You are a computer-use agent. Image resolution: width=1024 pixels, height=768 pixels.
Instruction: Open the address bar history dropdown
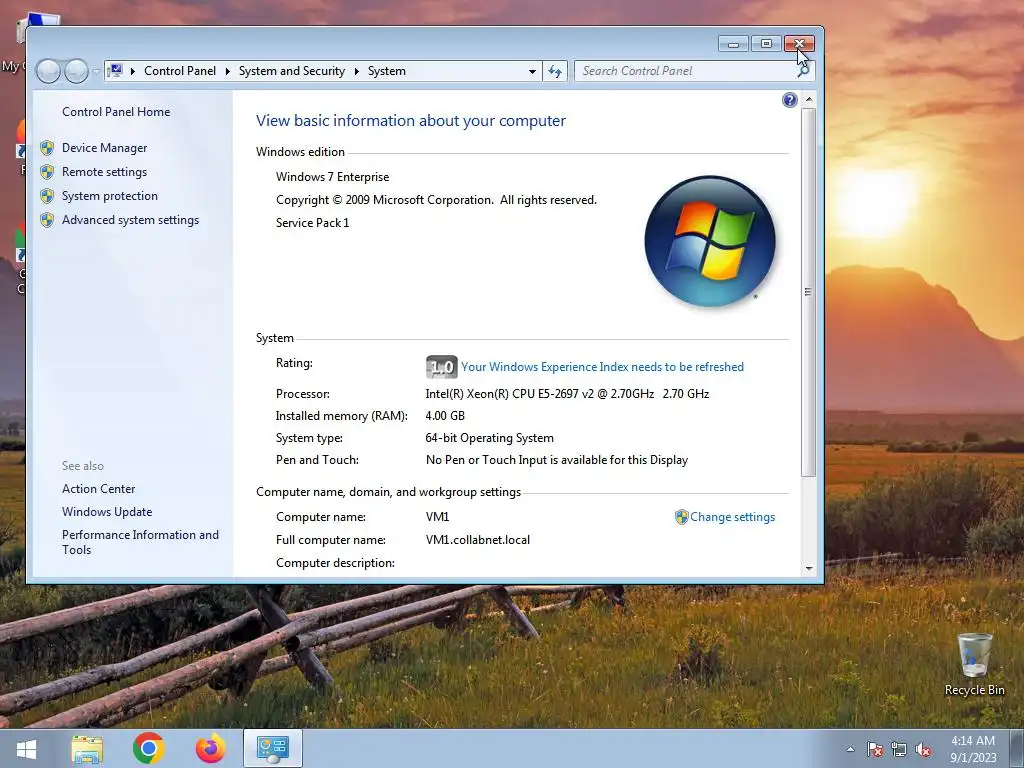532,71
